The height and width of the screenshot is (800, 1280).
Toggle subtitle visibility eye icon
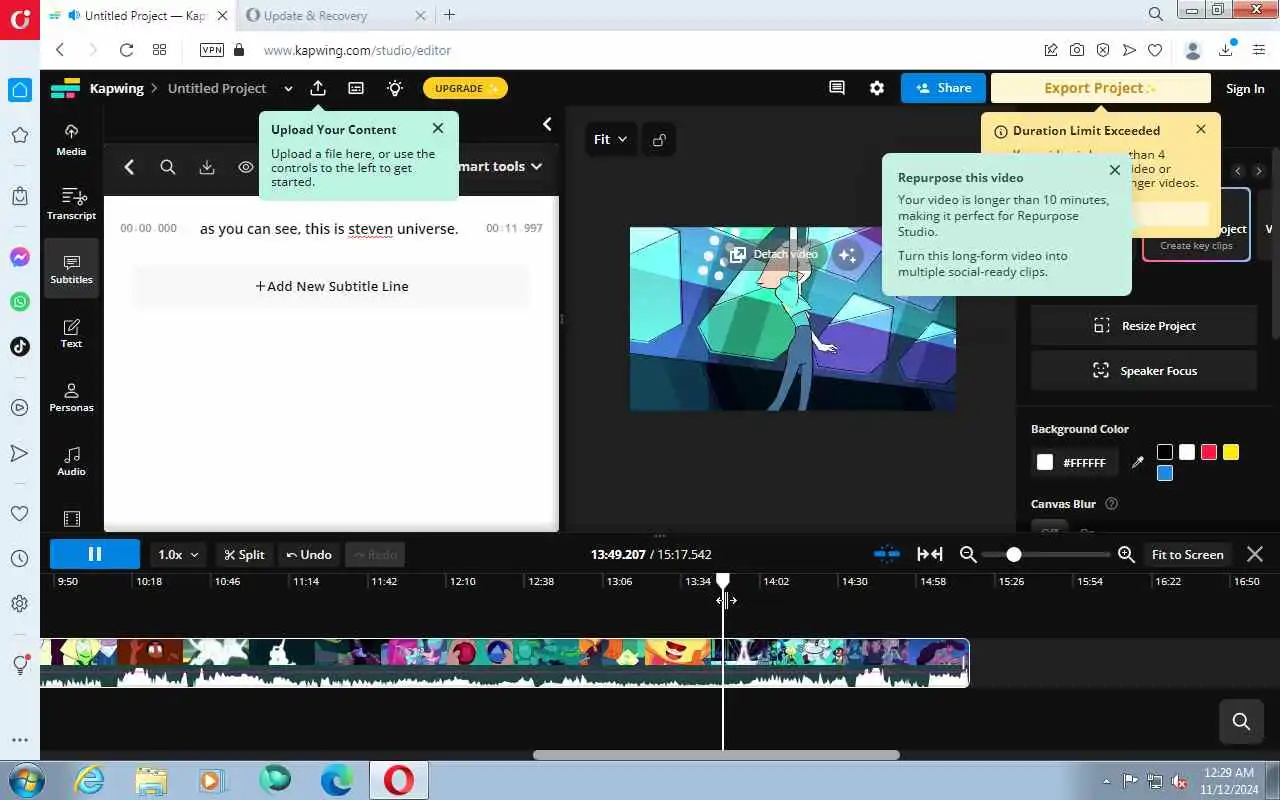pos(246,167)
